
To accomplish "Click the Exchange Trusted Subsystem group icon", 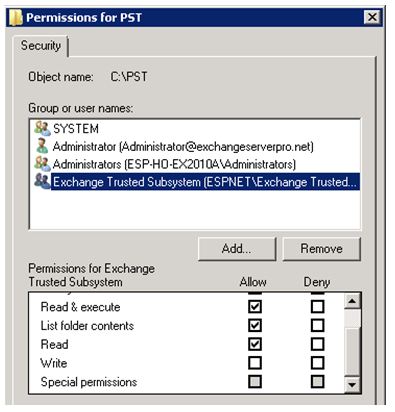I will (x=42, y=181).
